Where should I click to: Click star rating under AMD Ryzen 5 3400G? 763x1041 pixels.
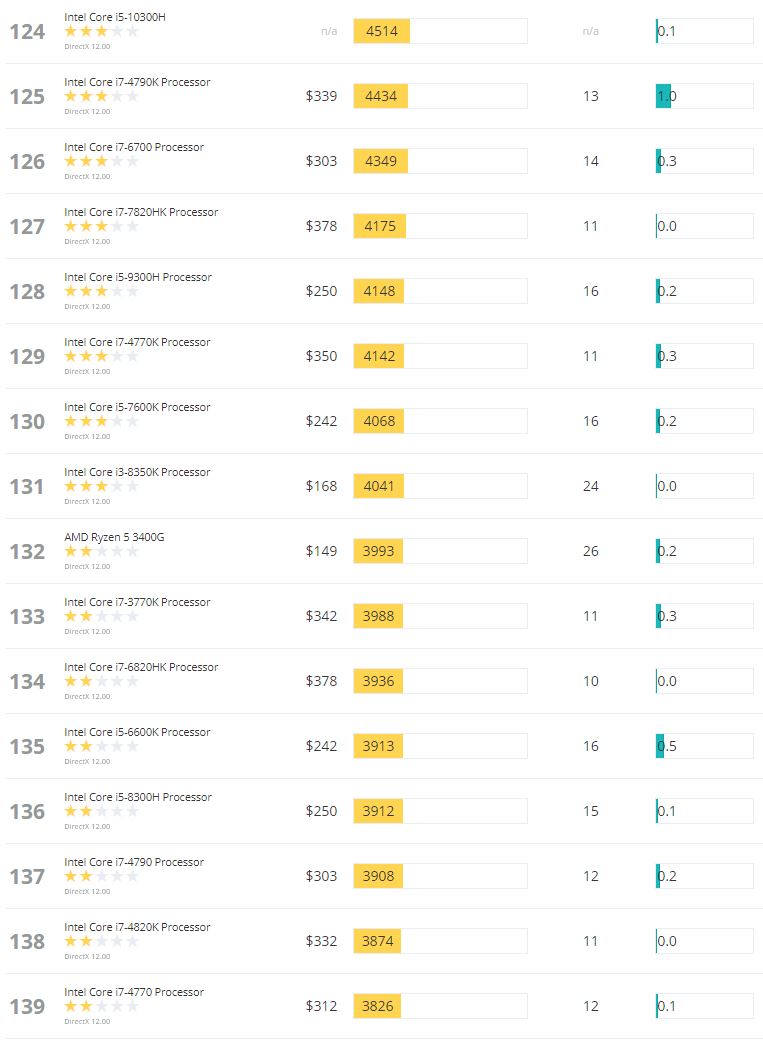[101, 551]
